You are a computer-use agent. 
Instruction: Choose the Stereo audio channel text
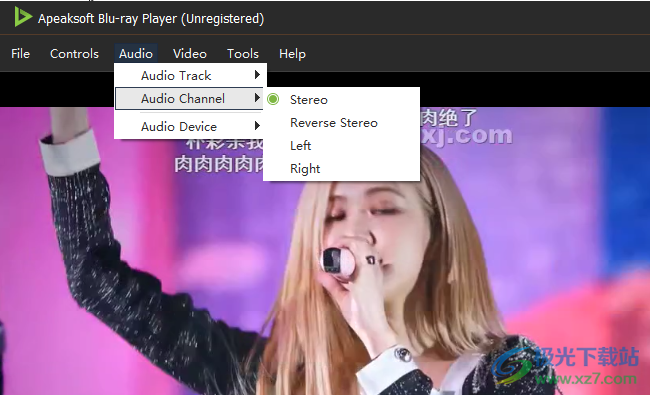point(309,100)
